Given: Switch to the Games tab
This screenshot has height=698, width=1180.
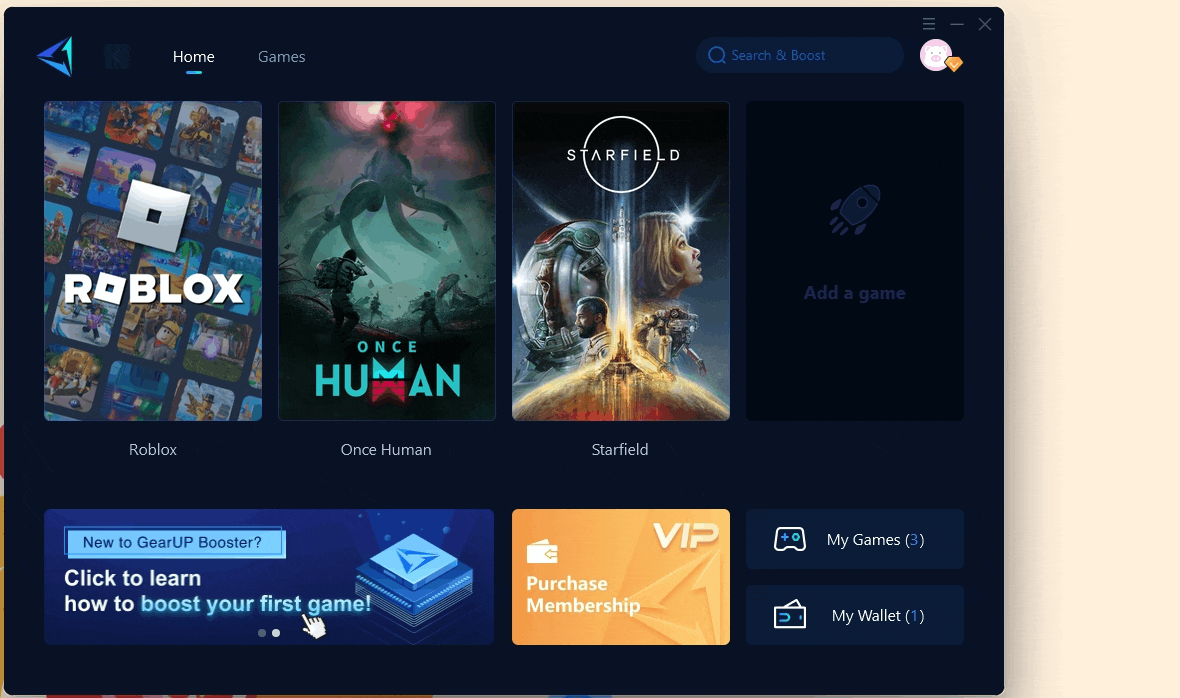Looking at the screenshot, I should (x=281, y=56).
